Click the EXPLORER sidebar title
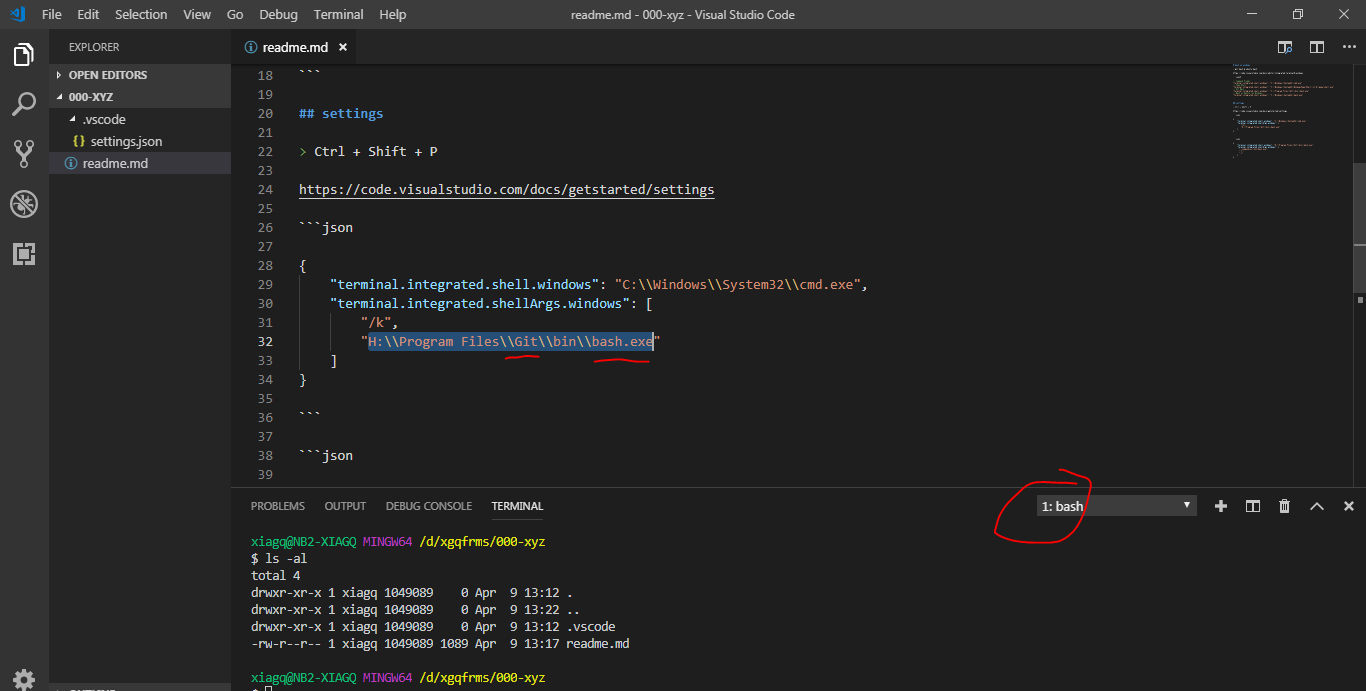The height and width of the screenshot is (691, 1366). [x=94, y=47]
